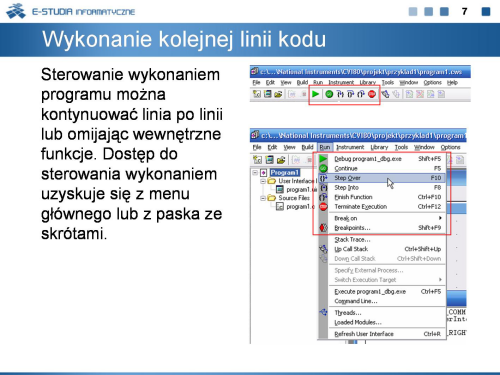500x375 pixels.
Task: Collapse the Source Files folder node
Action: (x=263, y=198)
